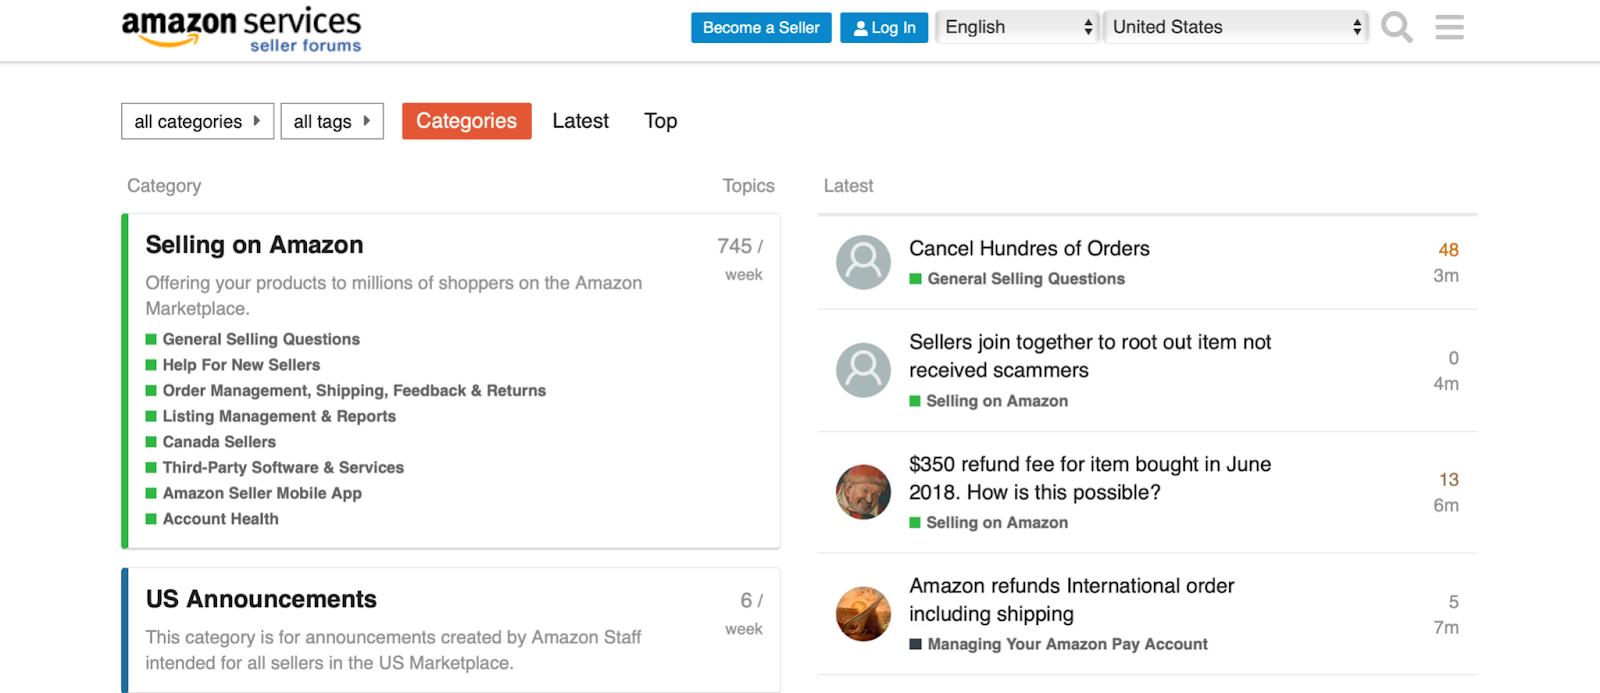Open the Selling on Amazon category heading

(x=254, y=245)
